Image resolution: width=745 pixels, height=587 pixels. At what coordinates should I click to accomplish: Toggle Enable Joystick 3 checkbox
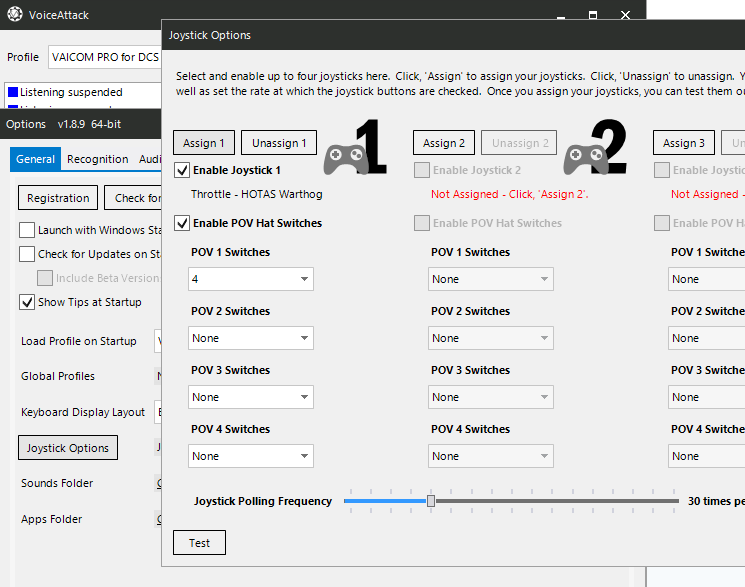pyautogui.click(x=662, y=170)
